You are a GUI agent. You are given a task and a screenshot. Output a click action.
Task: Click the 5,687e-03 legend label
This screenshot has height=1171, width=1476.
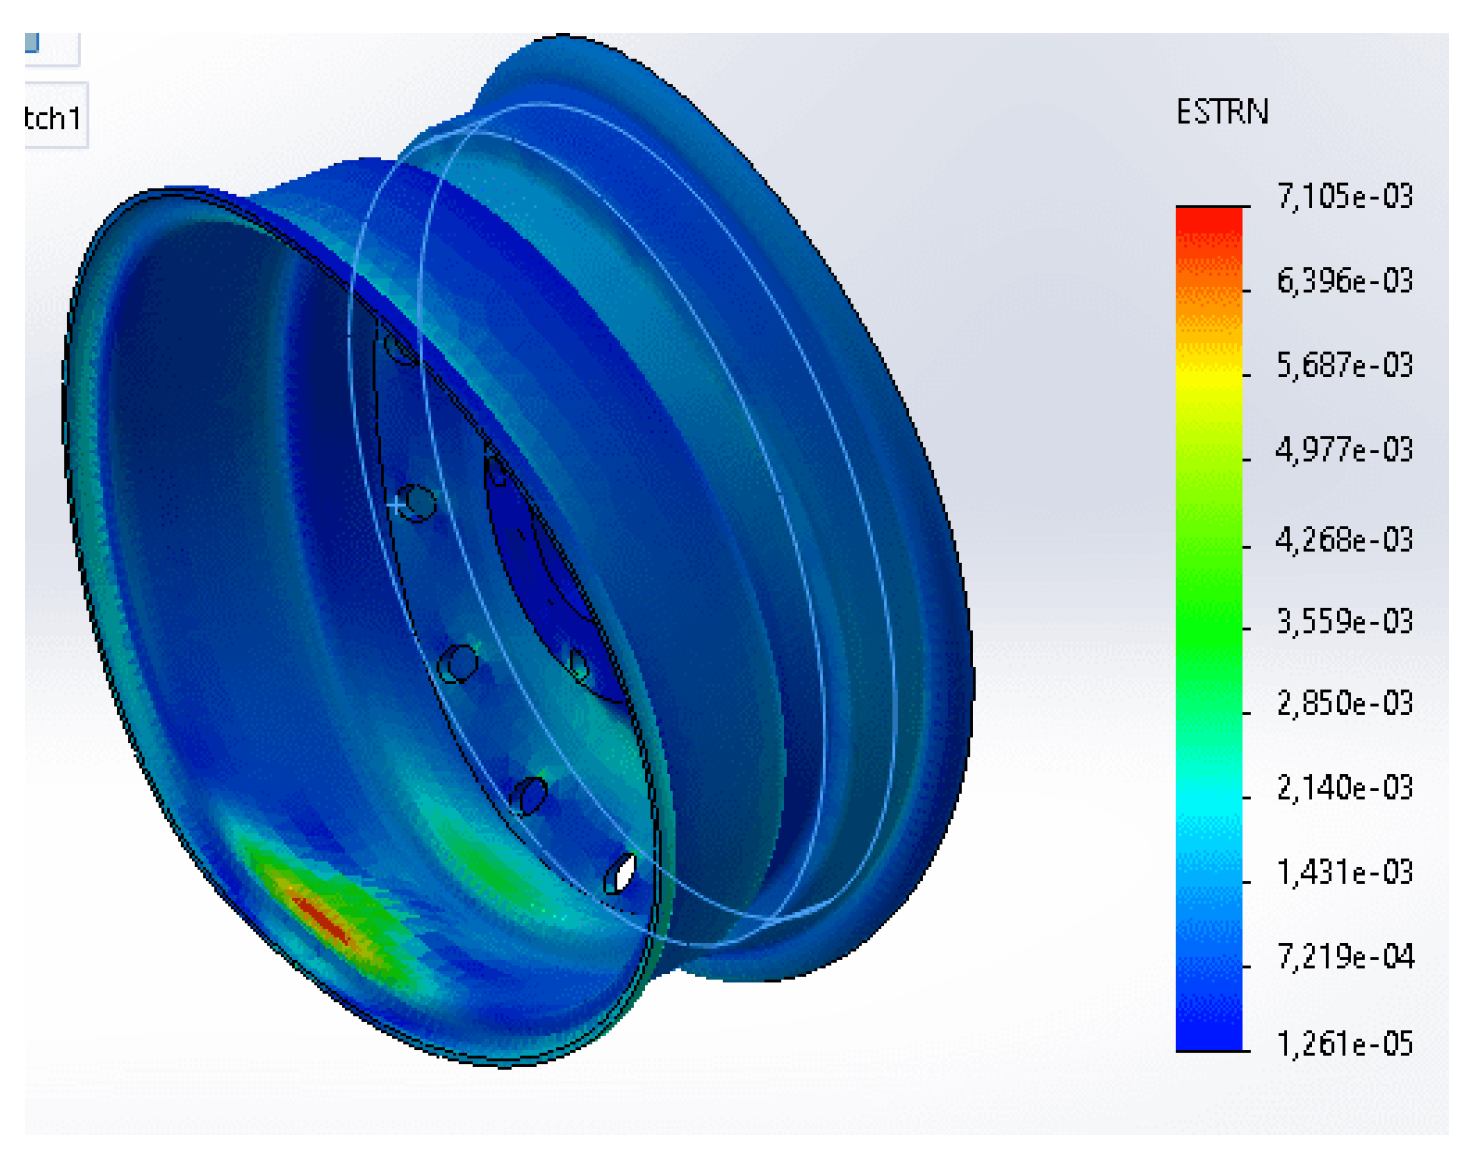(x=1344, y=365)
